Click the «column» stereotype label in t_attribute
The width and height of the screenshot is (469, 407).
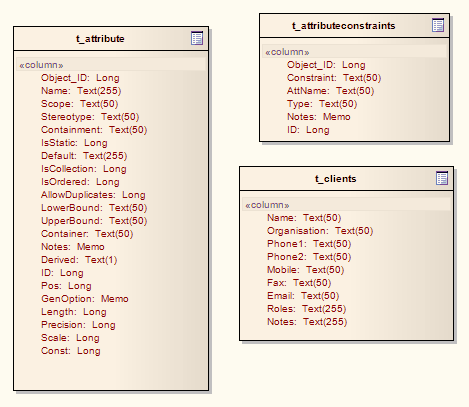(x=41, y=65)
